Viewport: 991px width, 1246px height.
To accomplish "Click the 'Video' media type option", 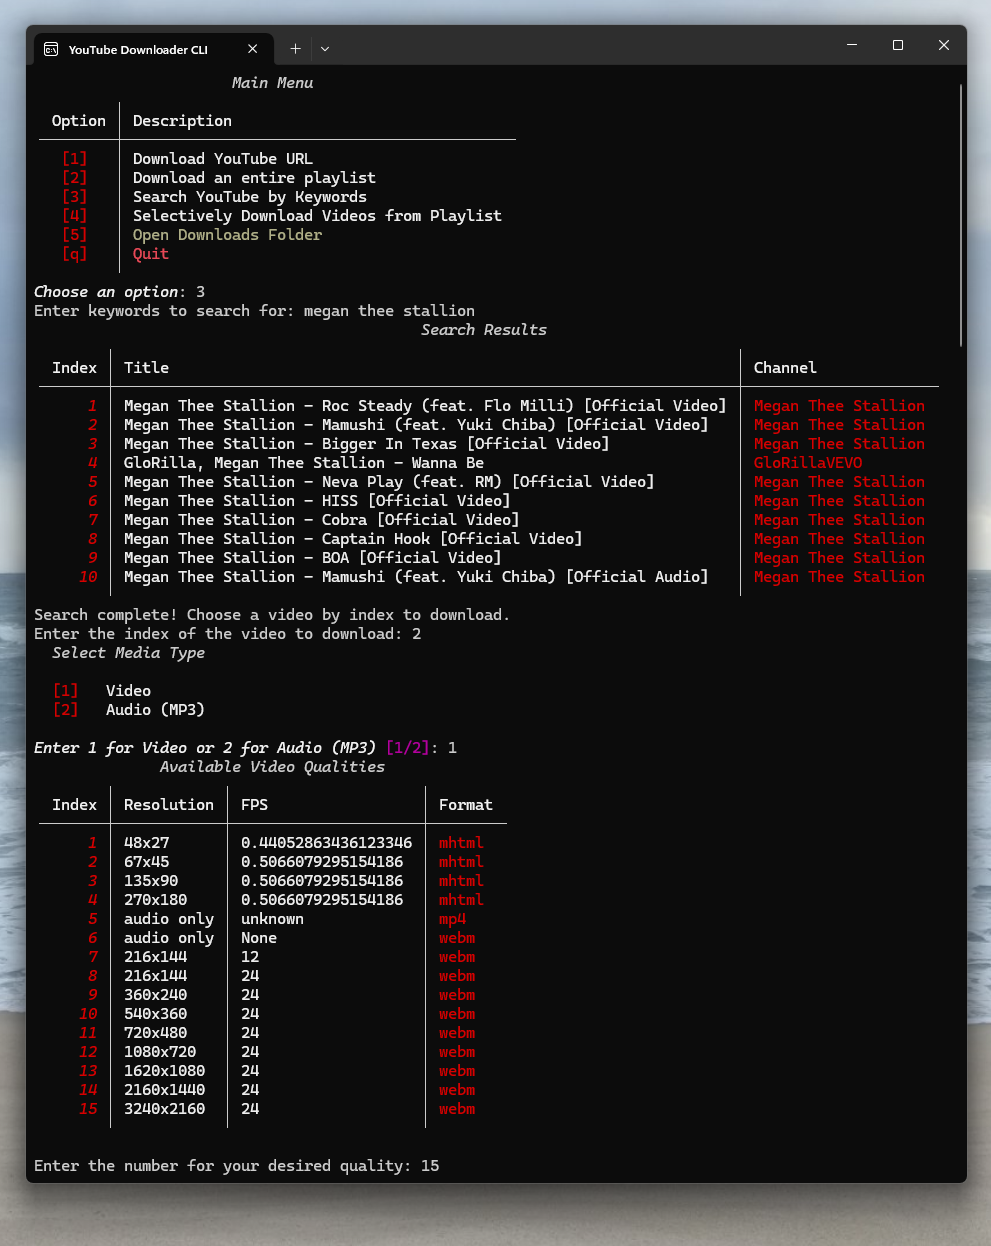I will tap(128, 691).
